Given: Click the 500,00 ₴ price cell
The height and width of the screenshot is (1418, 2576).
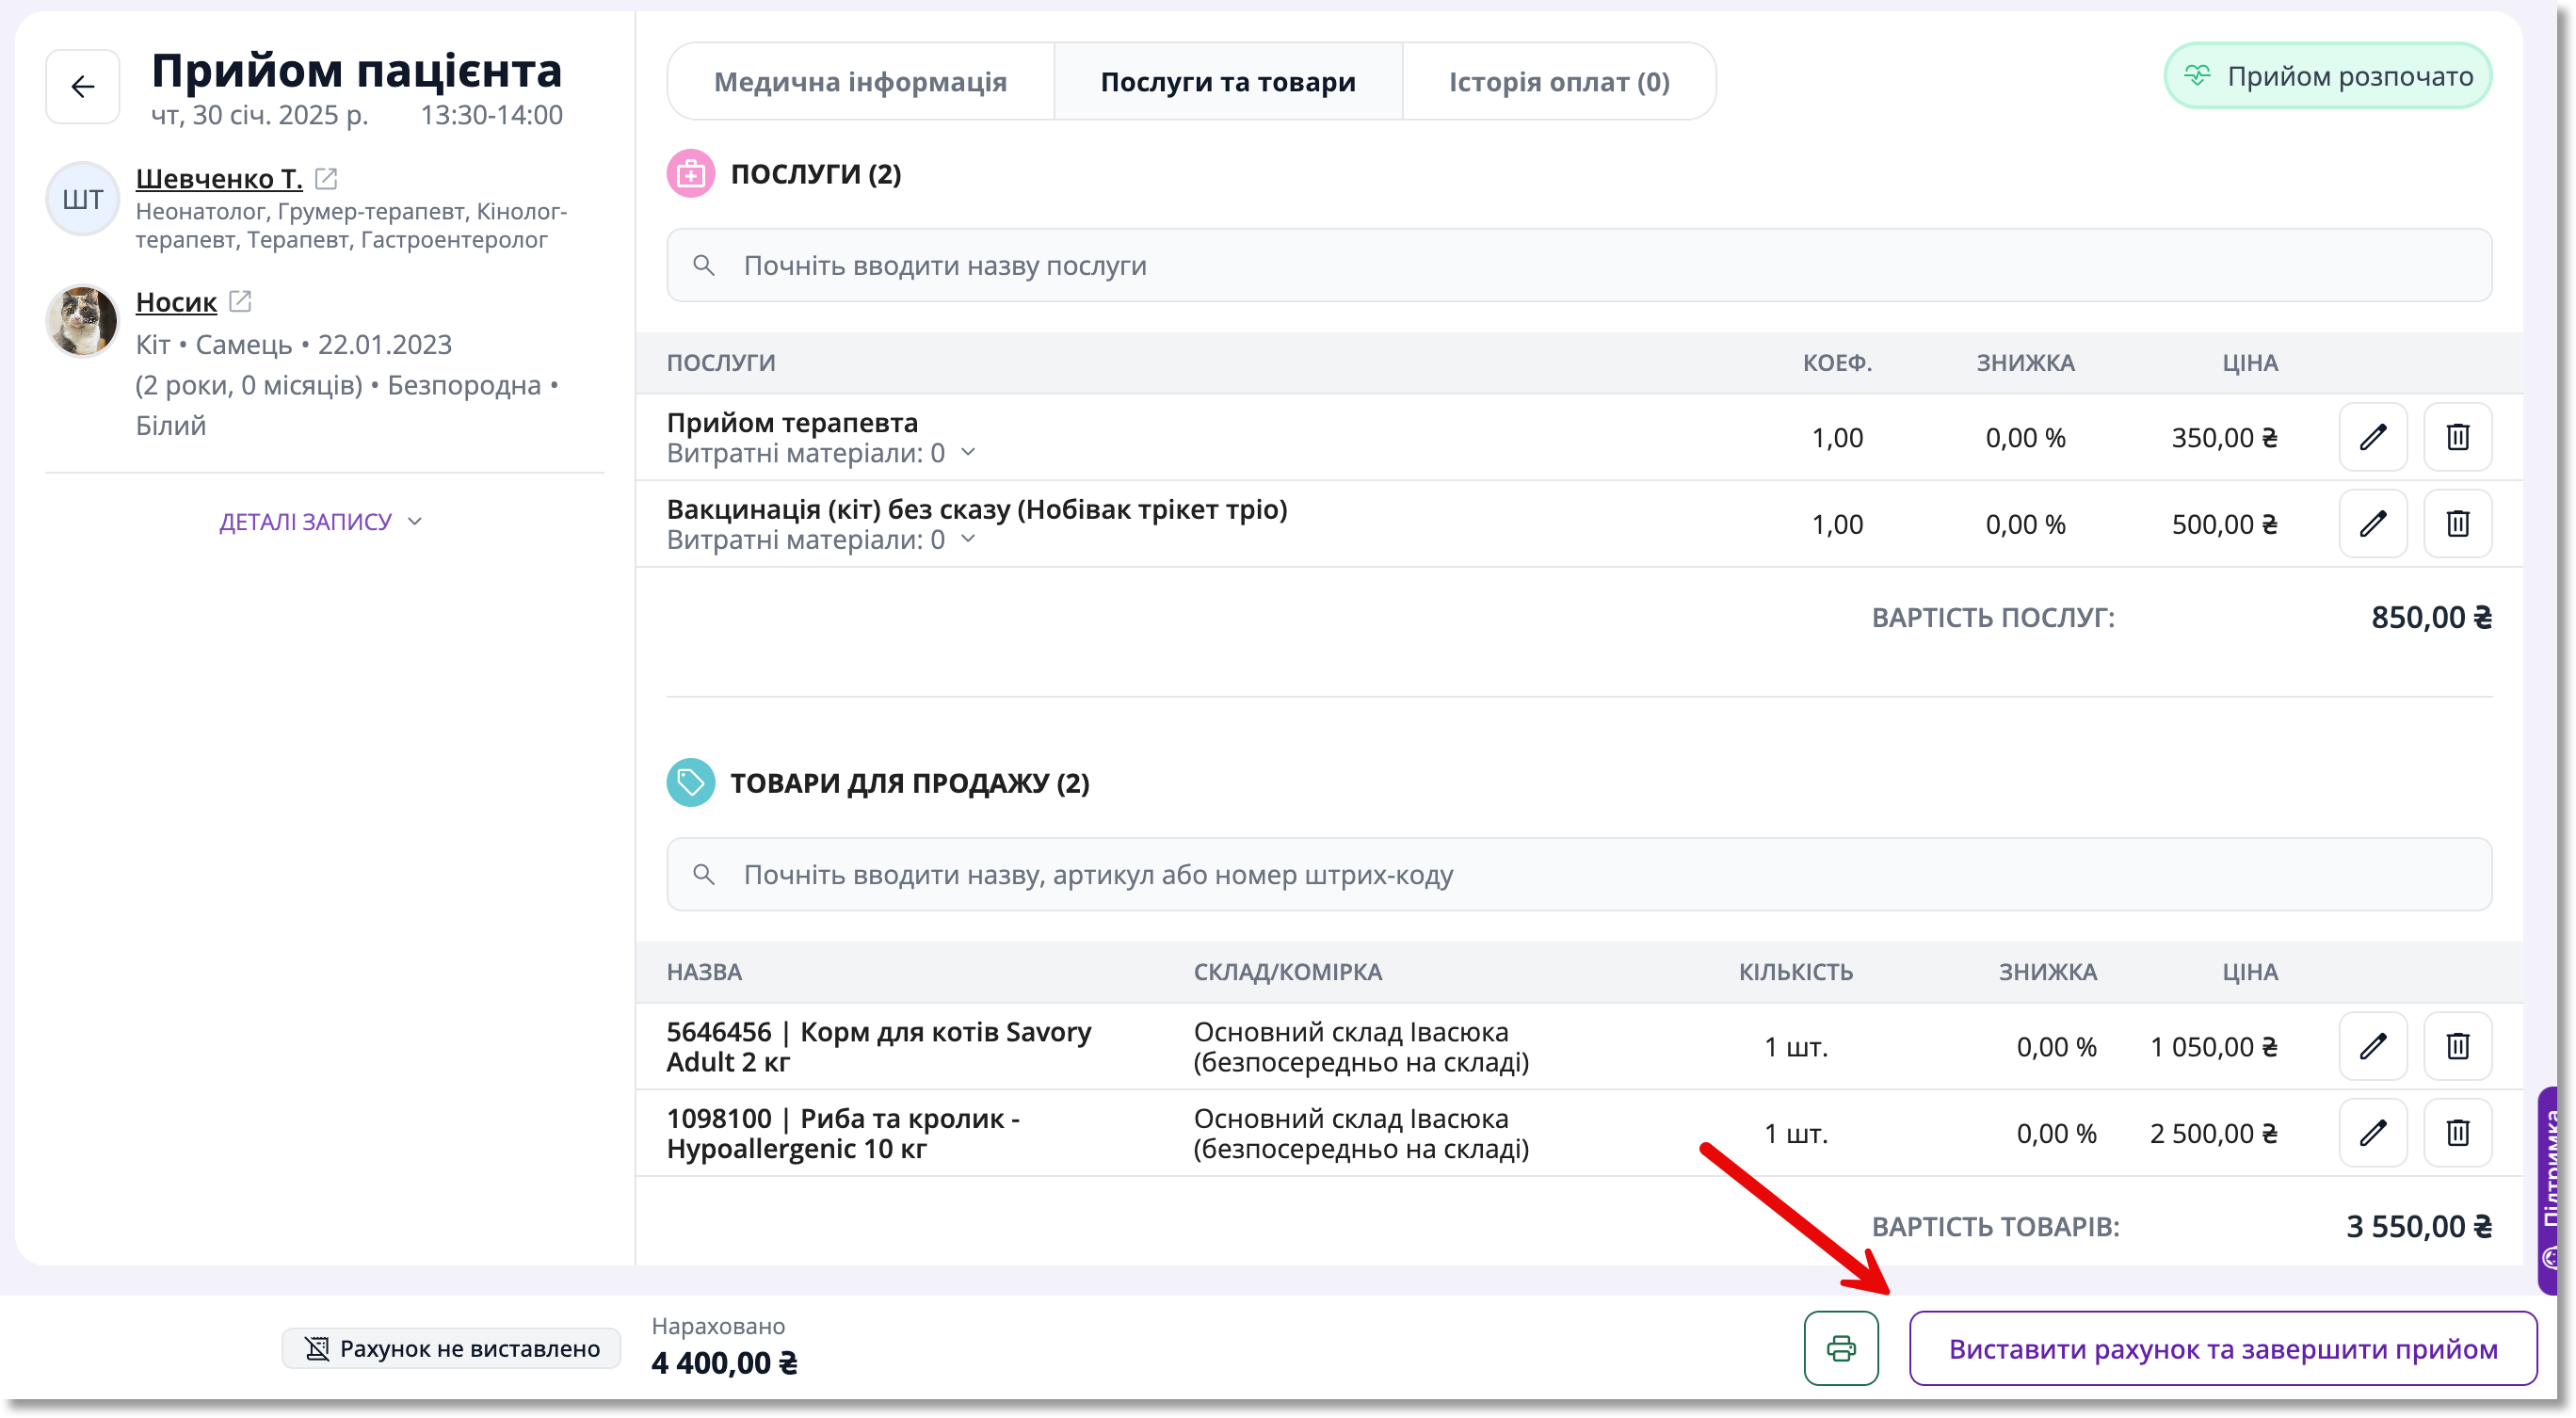Looking at the screenshot, I should pyautogui.click(x=2224, y=525).
